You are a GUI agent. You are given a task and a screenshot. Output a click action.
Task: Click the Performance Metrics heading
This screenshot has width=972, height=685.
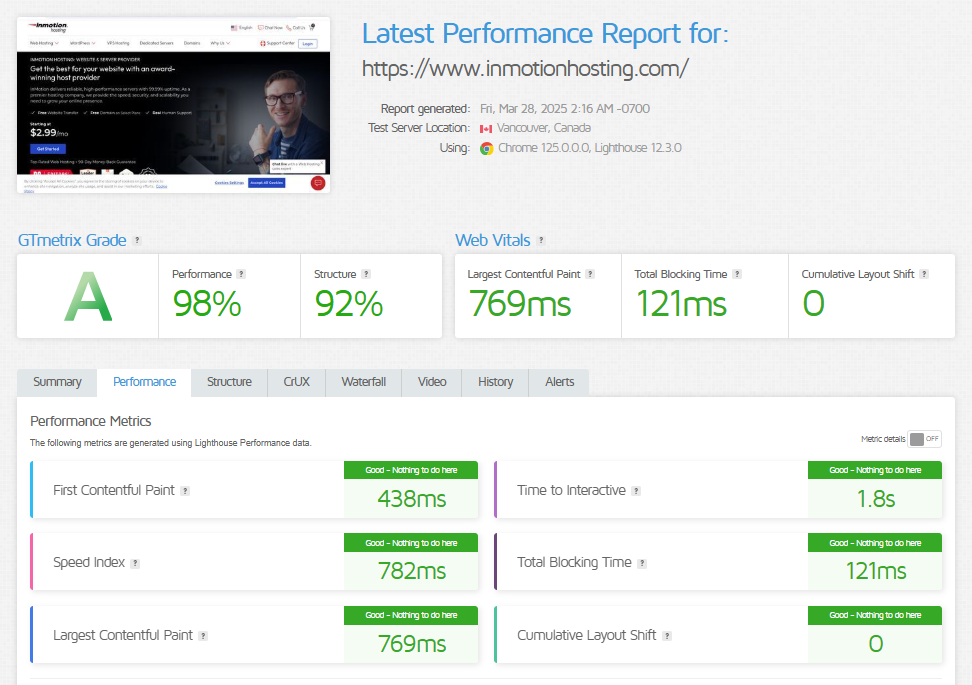click(x=91, y=422)
